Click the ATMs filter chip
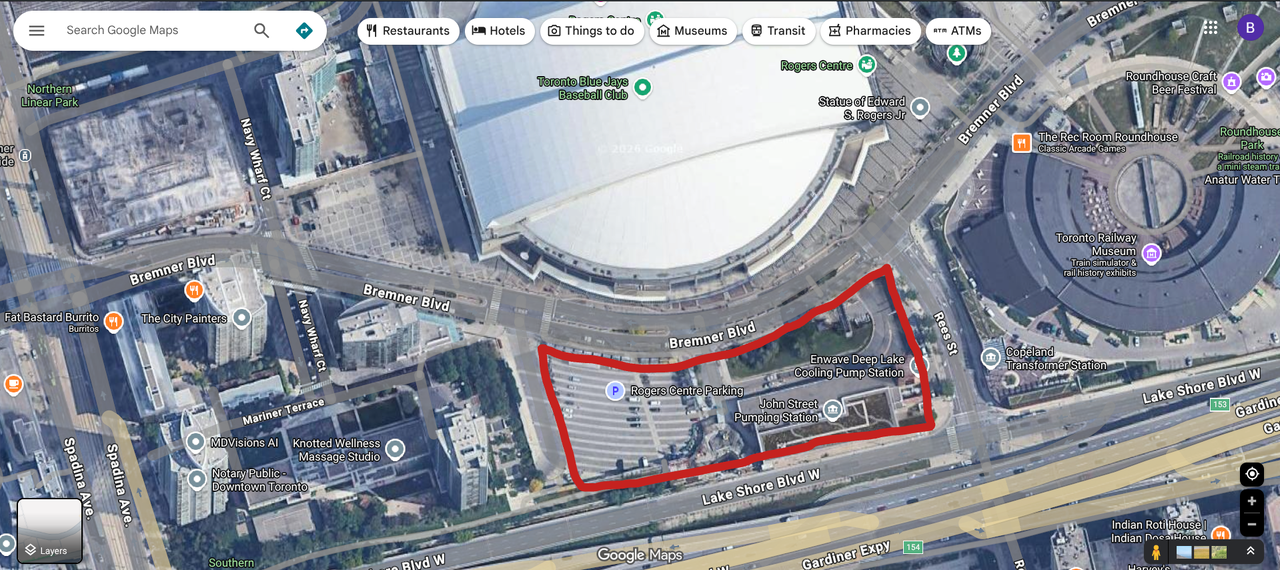The height and width of the screenshot is (570, 1280). 958,31
